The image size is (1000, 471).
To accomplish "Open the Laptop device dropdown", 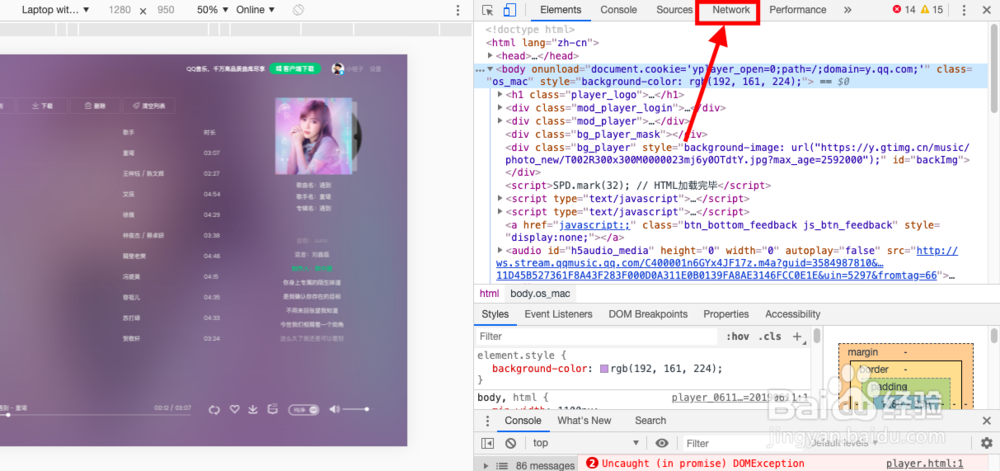I will pyautogui.click(x=55, y=10).
